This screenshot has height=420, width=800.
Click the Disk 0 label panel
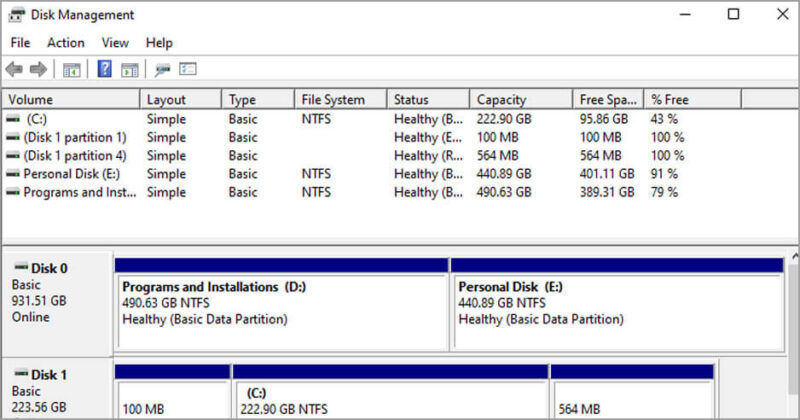(57, 304)
